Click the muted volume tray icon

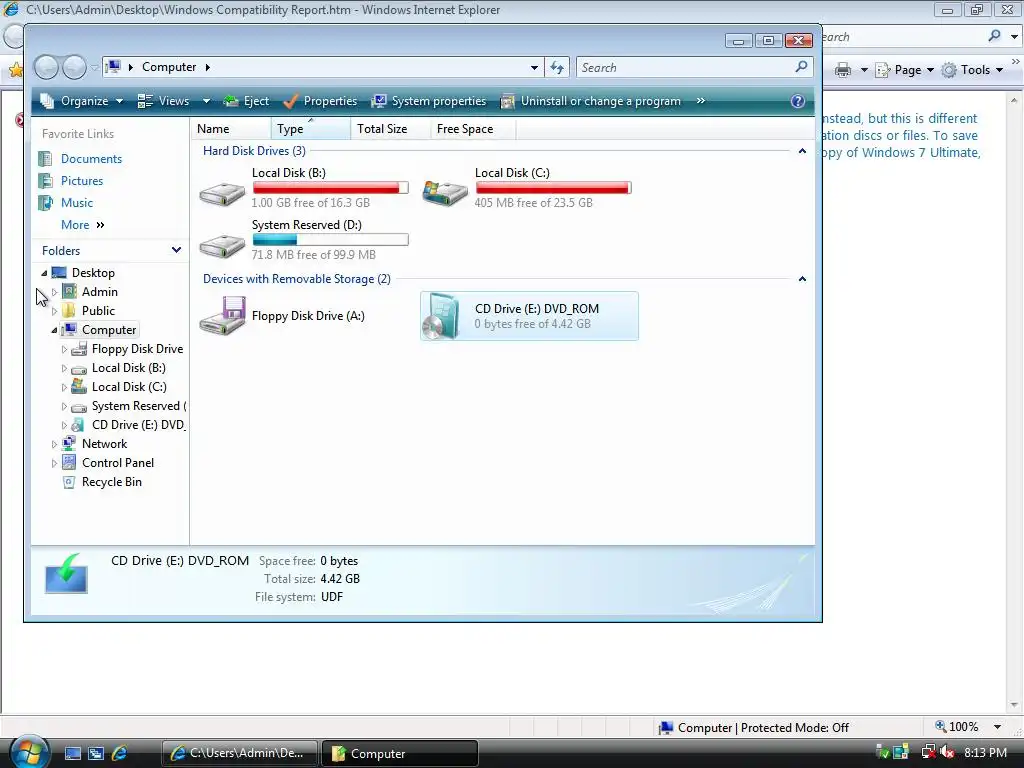(947, 752)
